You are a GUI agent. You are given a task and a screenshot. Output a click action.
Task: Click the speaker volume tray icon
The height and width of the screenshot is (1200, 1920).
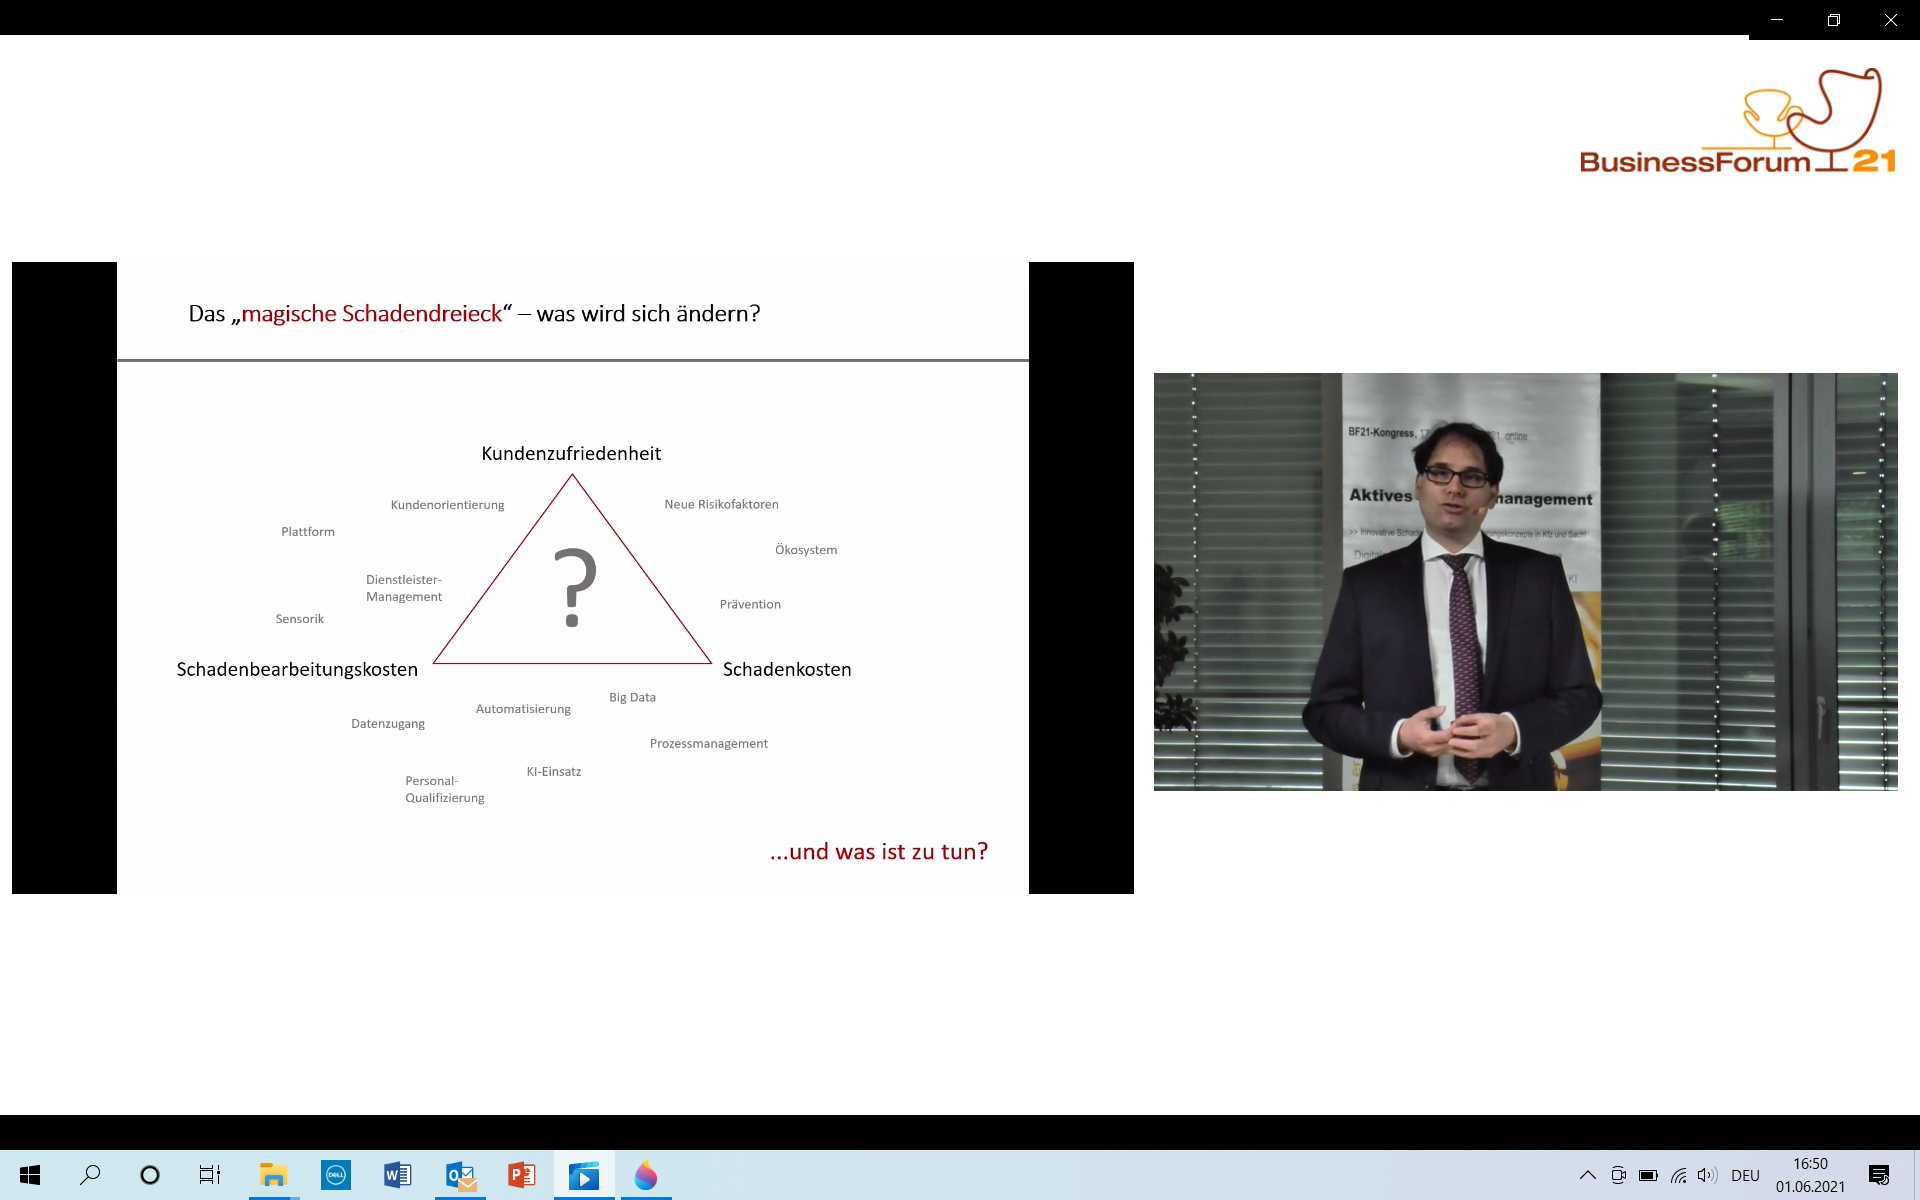[1707, 1175]
